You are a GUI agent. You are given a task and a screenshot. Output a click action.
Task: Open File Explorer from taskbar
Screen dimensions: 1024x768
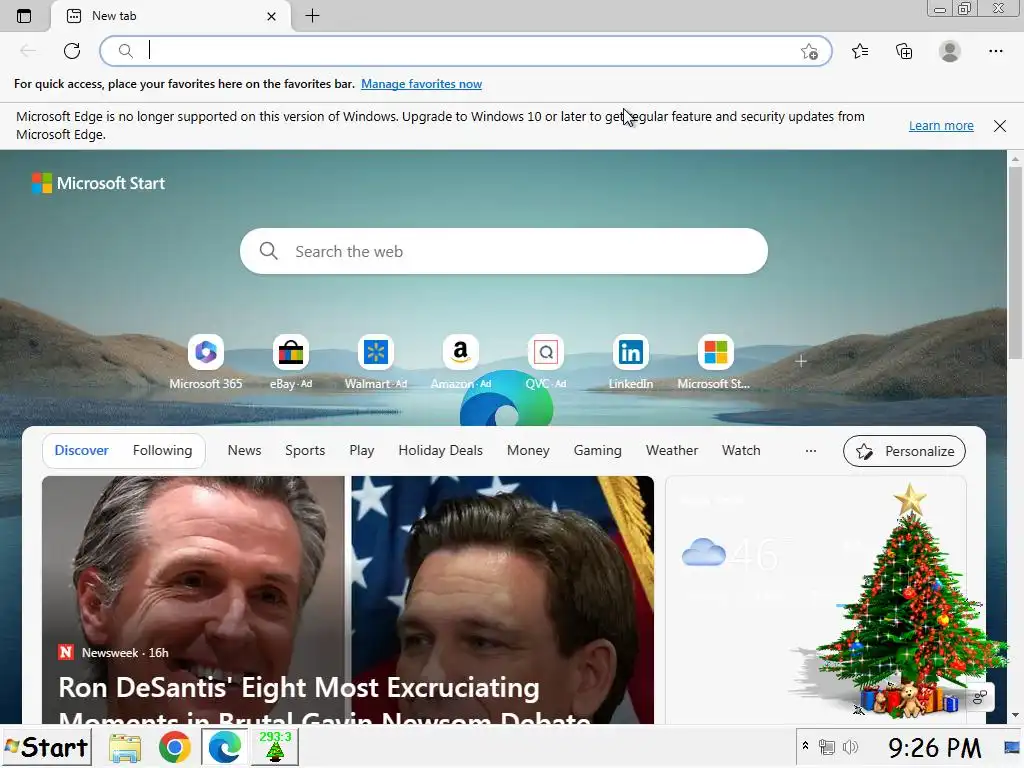click(125, 748)
